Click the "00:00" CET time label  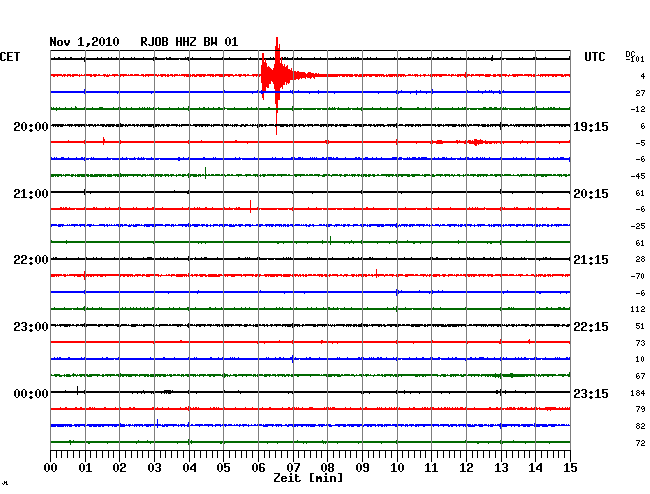coord(31,394)
